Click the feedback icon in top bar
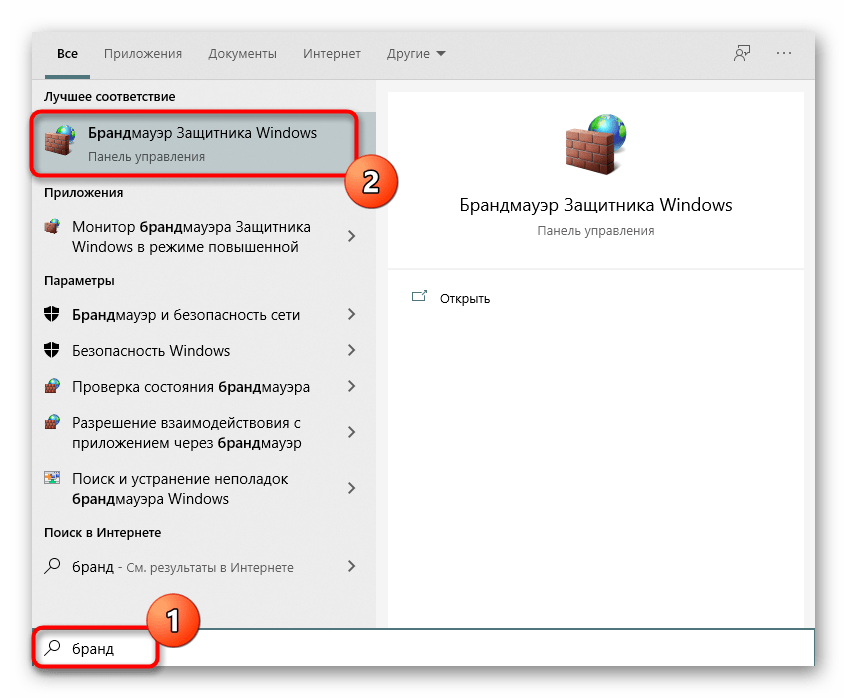 (x=741, y=54)
